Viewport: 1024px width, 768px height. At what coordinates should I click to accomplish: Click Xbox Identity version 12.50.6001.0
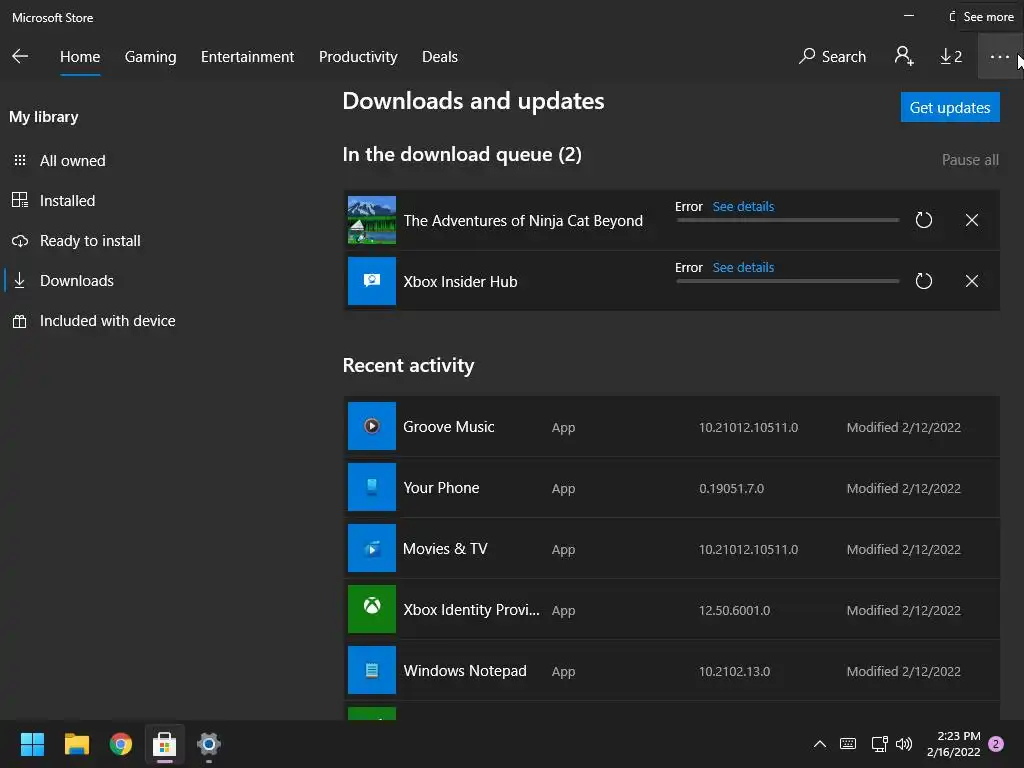tap(734, 611)
